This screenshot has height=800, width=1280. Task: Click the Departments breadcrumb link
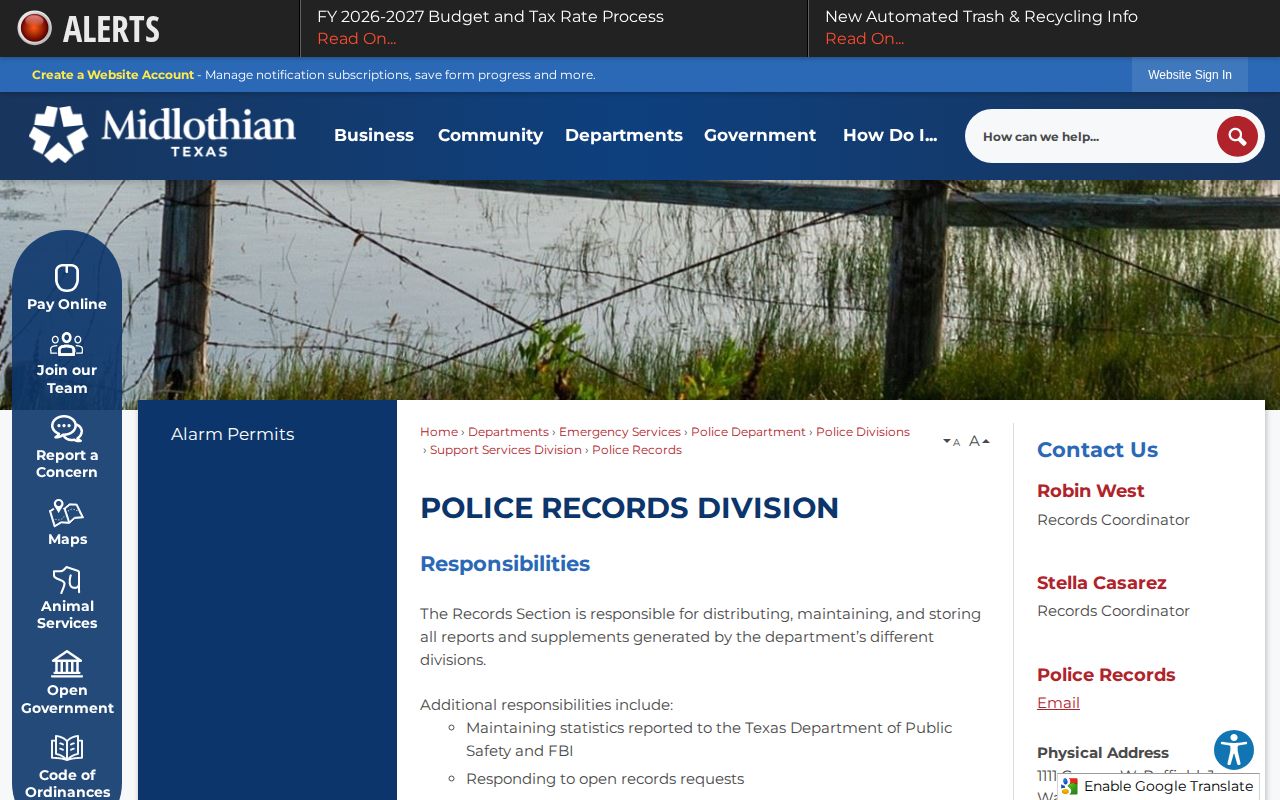[508, 432]
